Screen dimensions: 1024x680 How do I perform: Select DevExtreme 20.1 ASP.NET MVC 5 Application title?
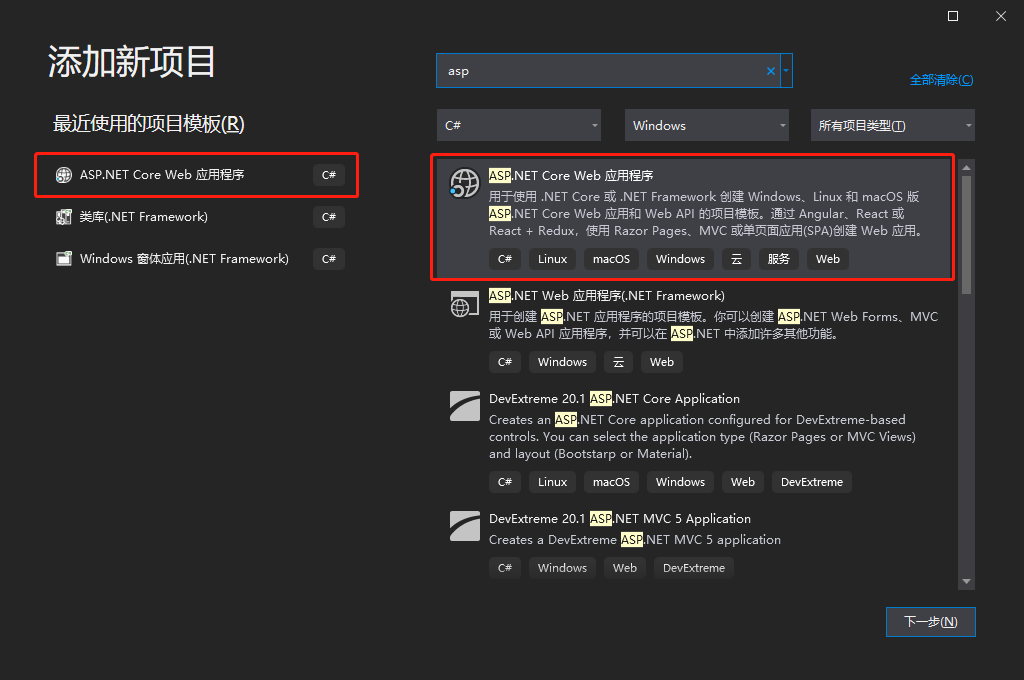tap(620, 519)
